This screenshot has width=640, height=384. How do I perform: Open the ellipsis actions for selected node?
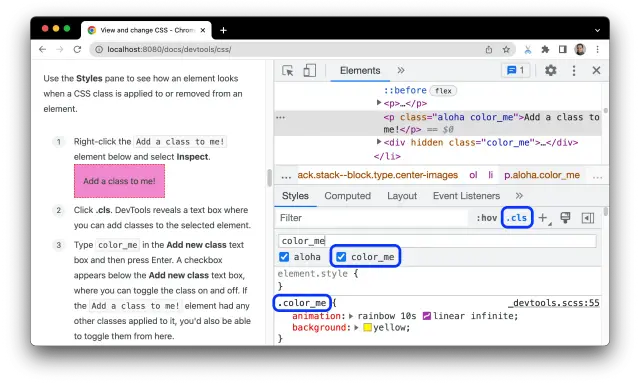click(x=280, y=118)
